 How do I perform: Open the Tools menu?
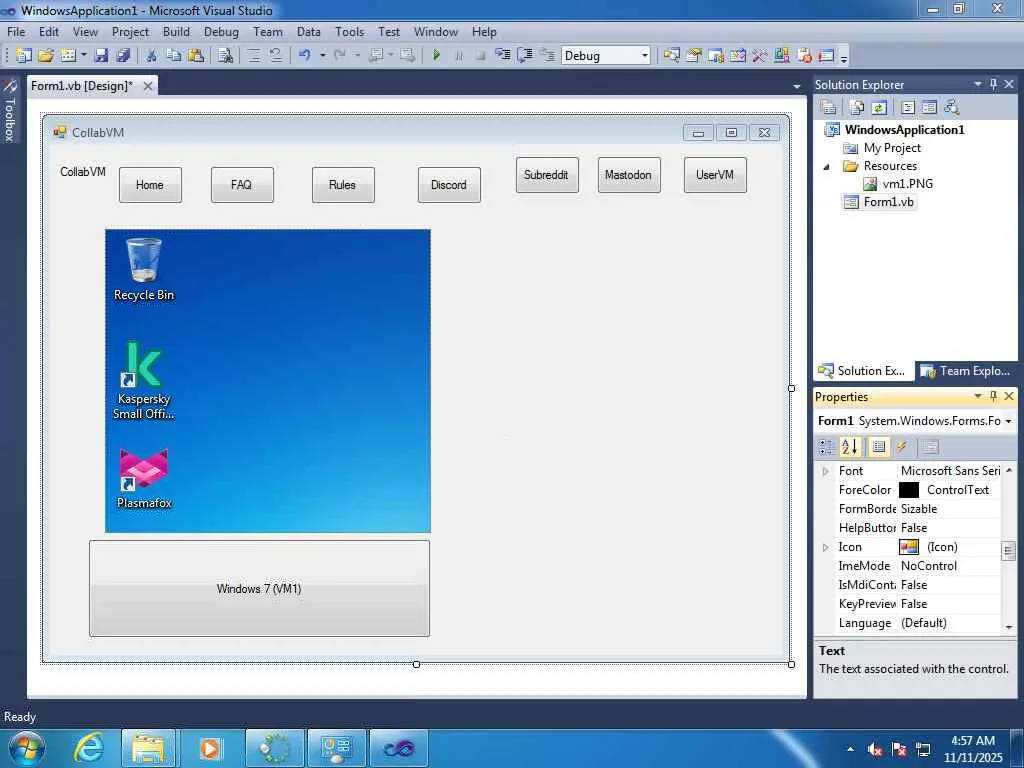pyautogui.click(x=349, y=31)
